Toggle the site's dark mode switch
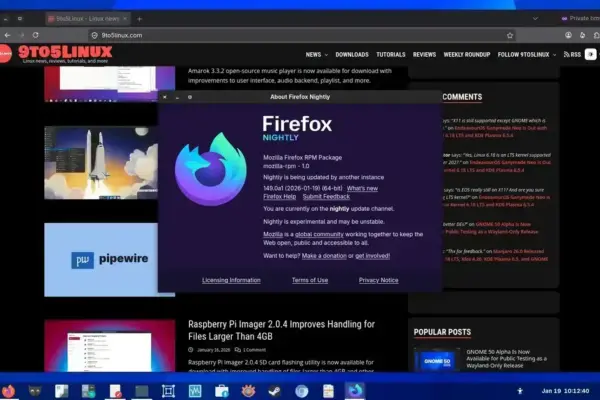Screen dimensions: 600x400 pyautogui.click(x=591, y=54)
